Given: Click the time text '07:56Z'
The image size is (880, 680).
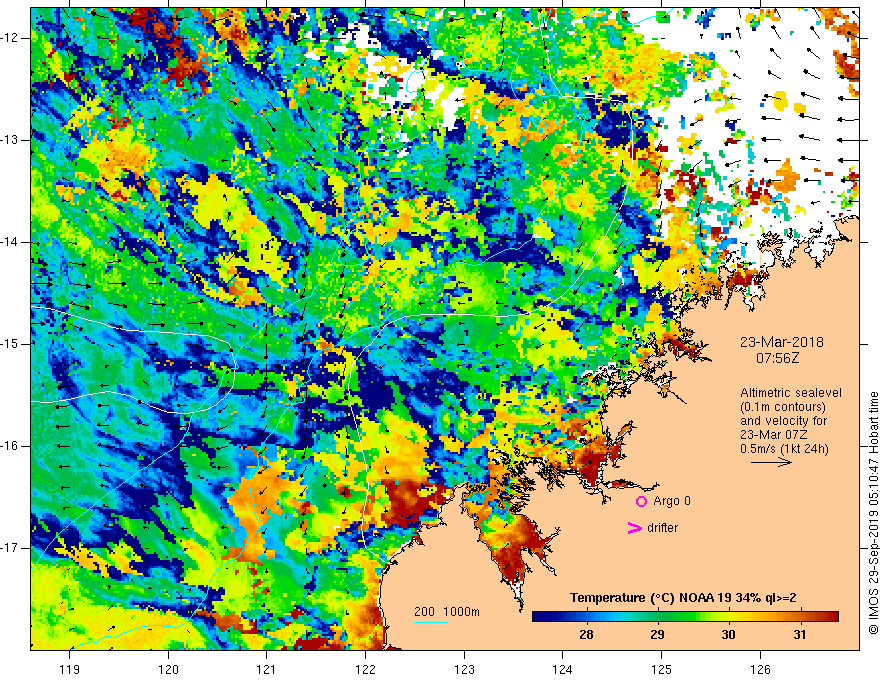Looking at the screenshot, I should tap(777, 358).
